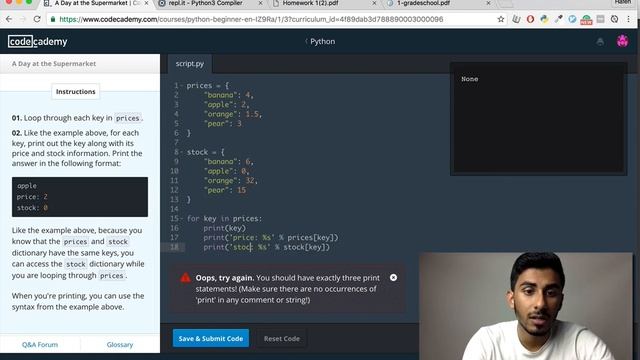This screenshot has width=640, height=360.
Task: Close the repl.it Python3 Compiler tab
Action: [261, 3]
